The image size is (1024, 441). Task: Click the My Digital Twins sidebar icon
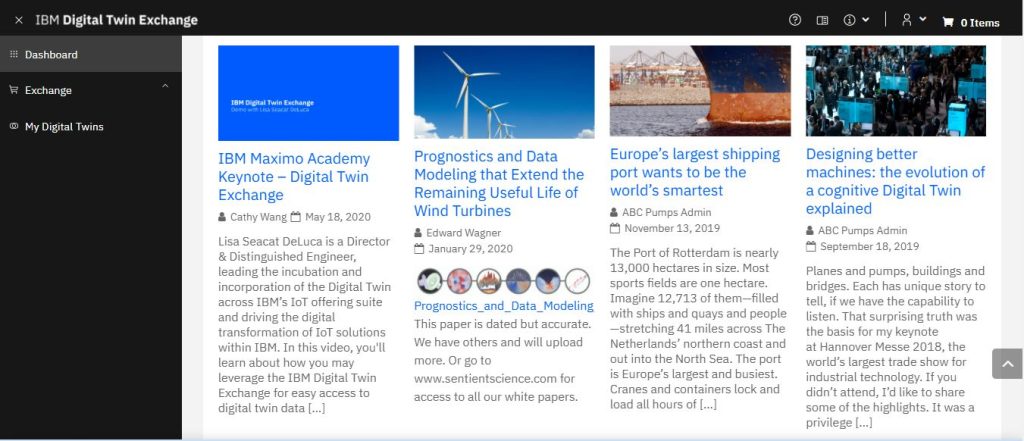point(14,126)
